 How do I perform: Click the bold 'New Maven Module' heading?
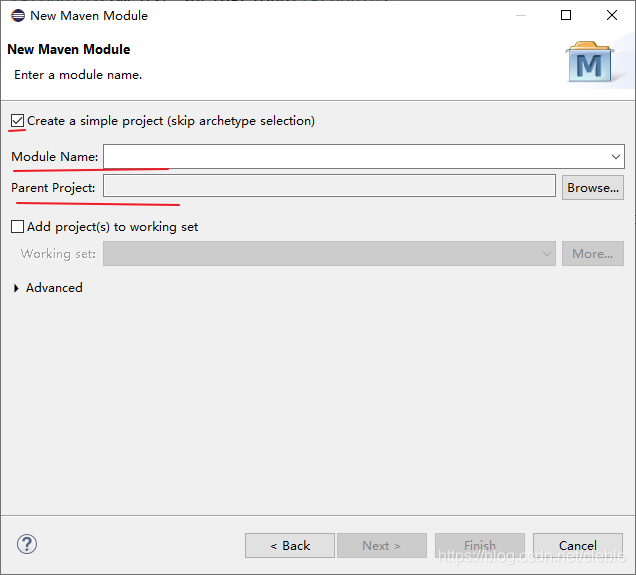(69, 49)
